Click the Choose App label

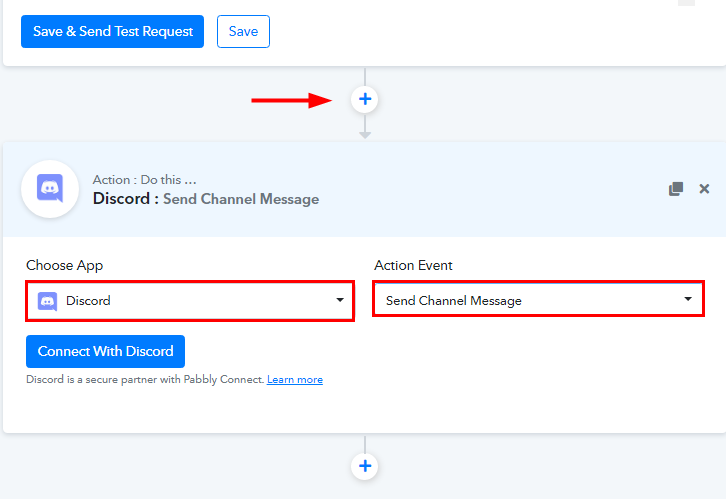click(64, 265)
